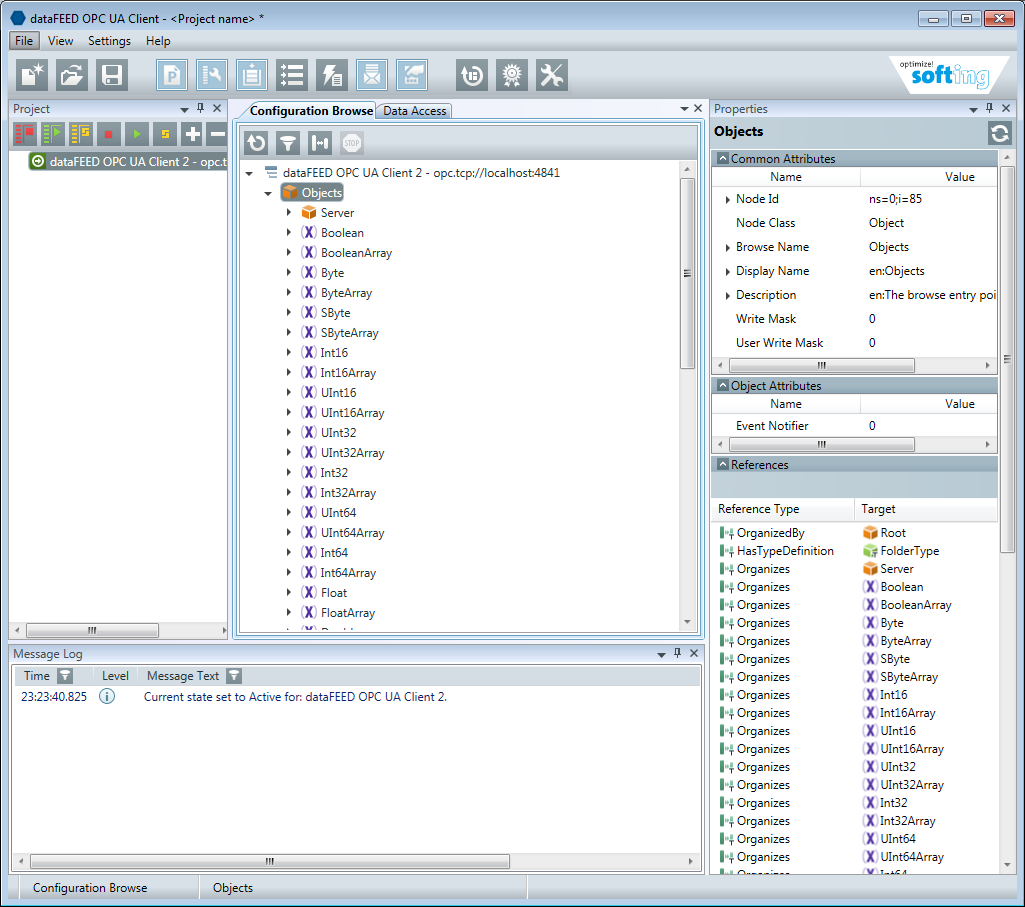Click the yellow simulate-all icon in Project panel
Viewport: 1025px width, 907px height.
click(x=81, y=134)
